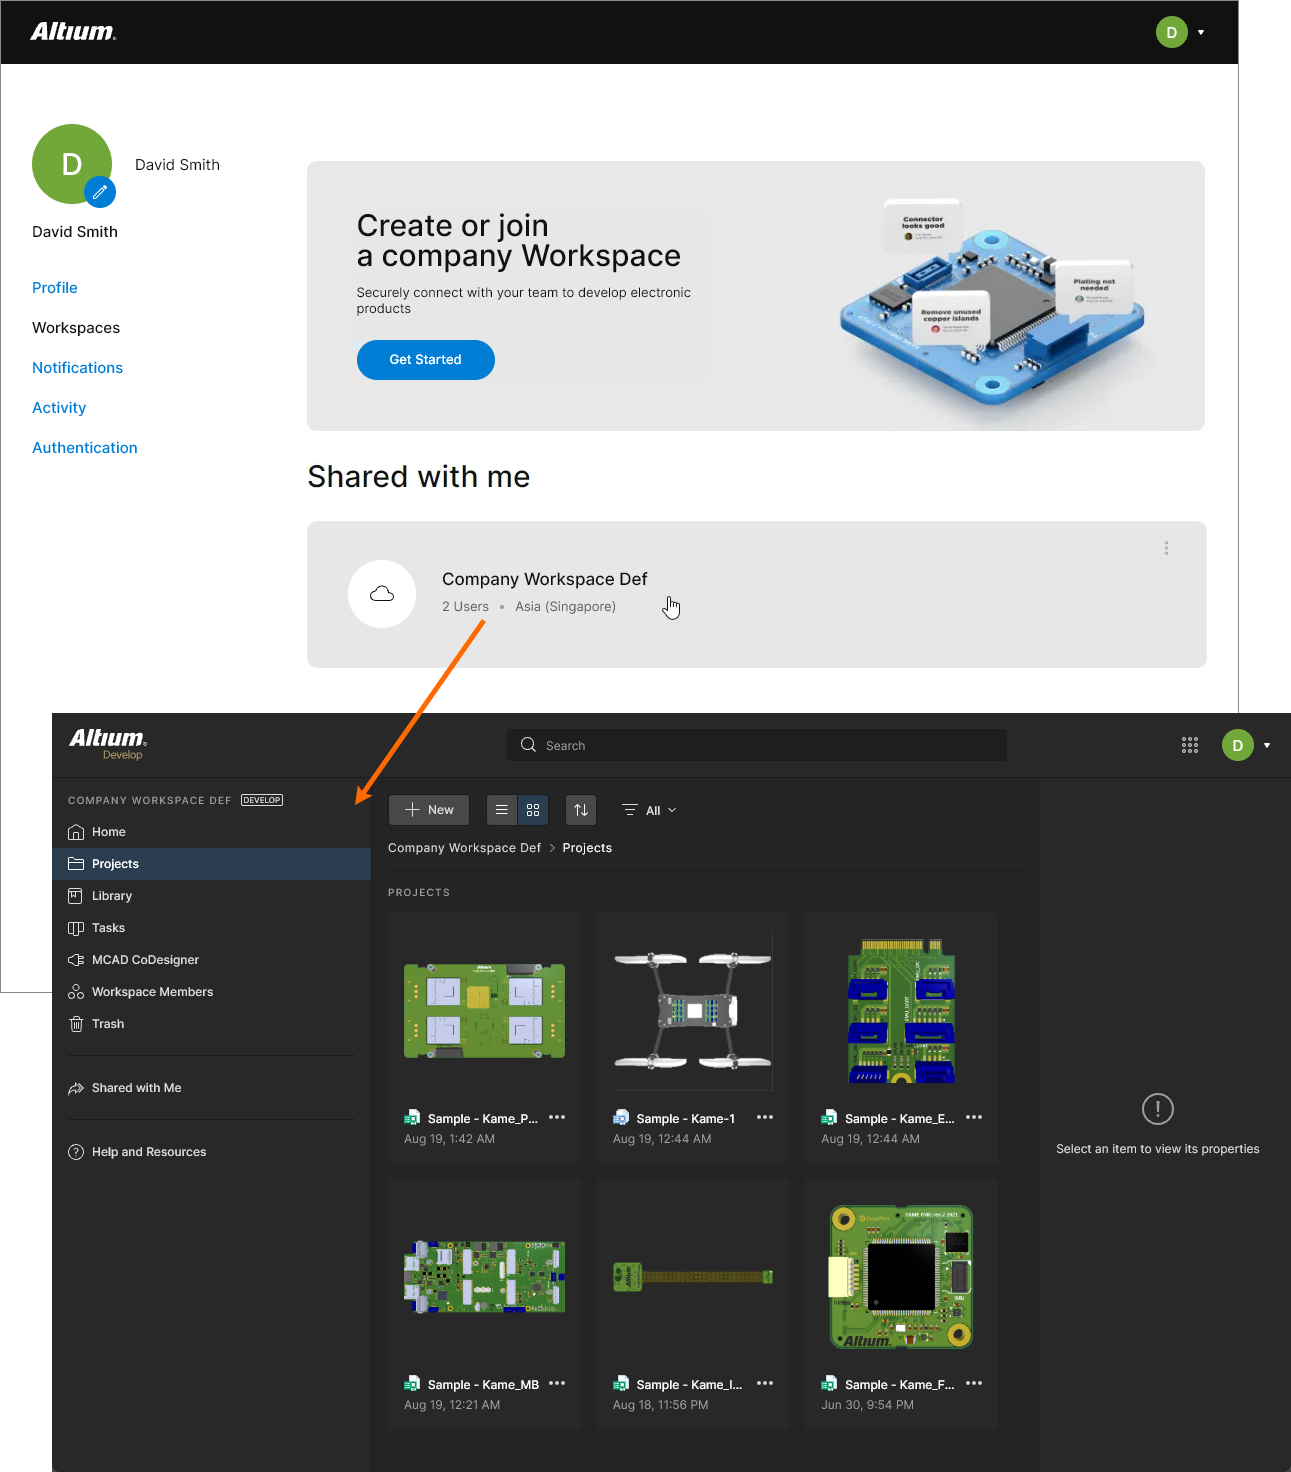Open MCAD CoDesigner in sidebar
The width and height of the screenshot is (1291, 1472).
coord(211,960)
